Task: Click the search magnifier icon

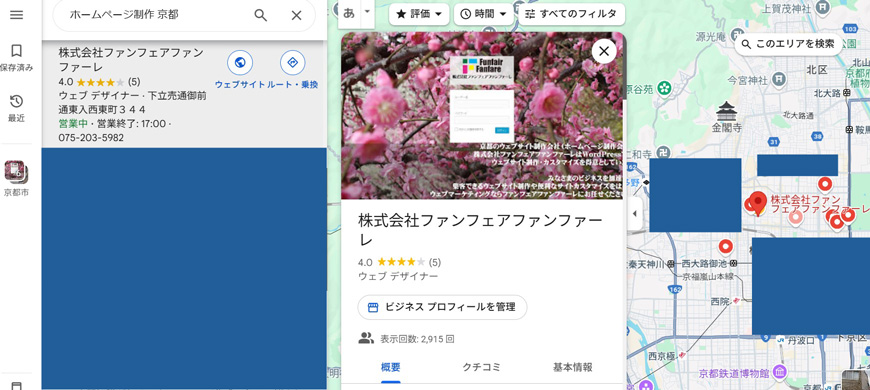Action: point(261,16)
